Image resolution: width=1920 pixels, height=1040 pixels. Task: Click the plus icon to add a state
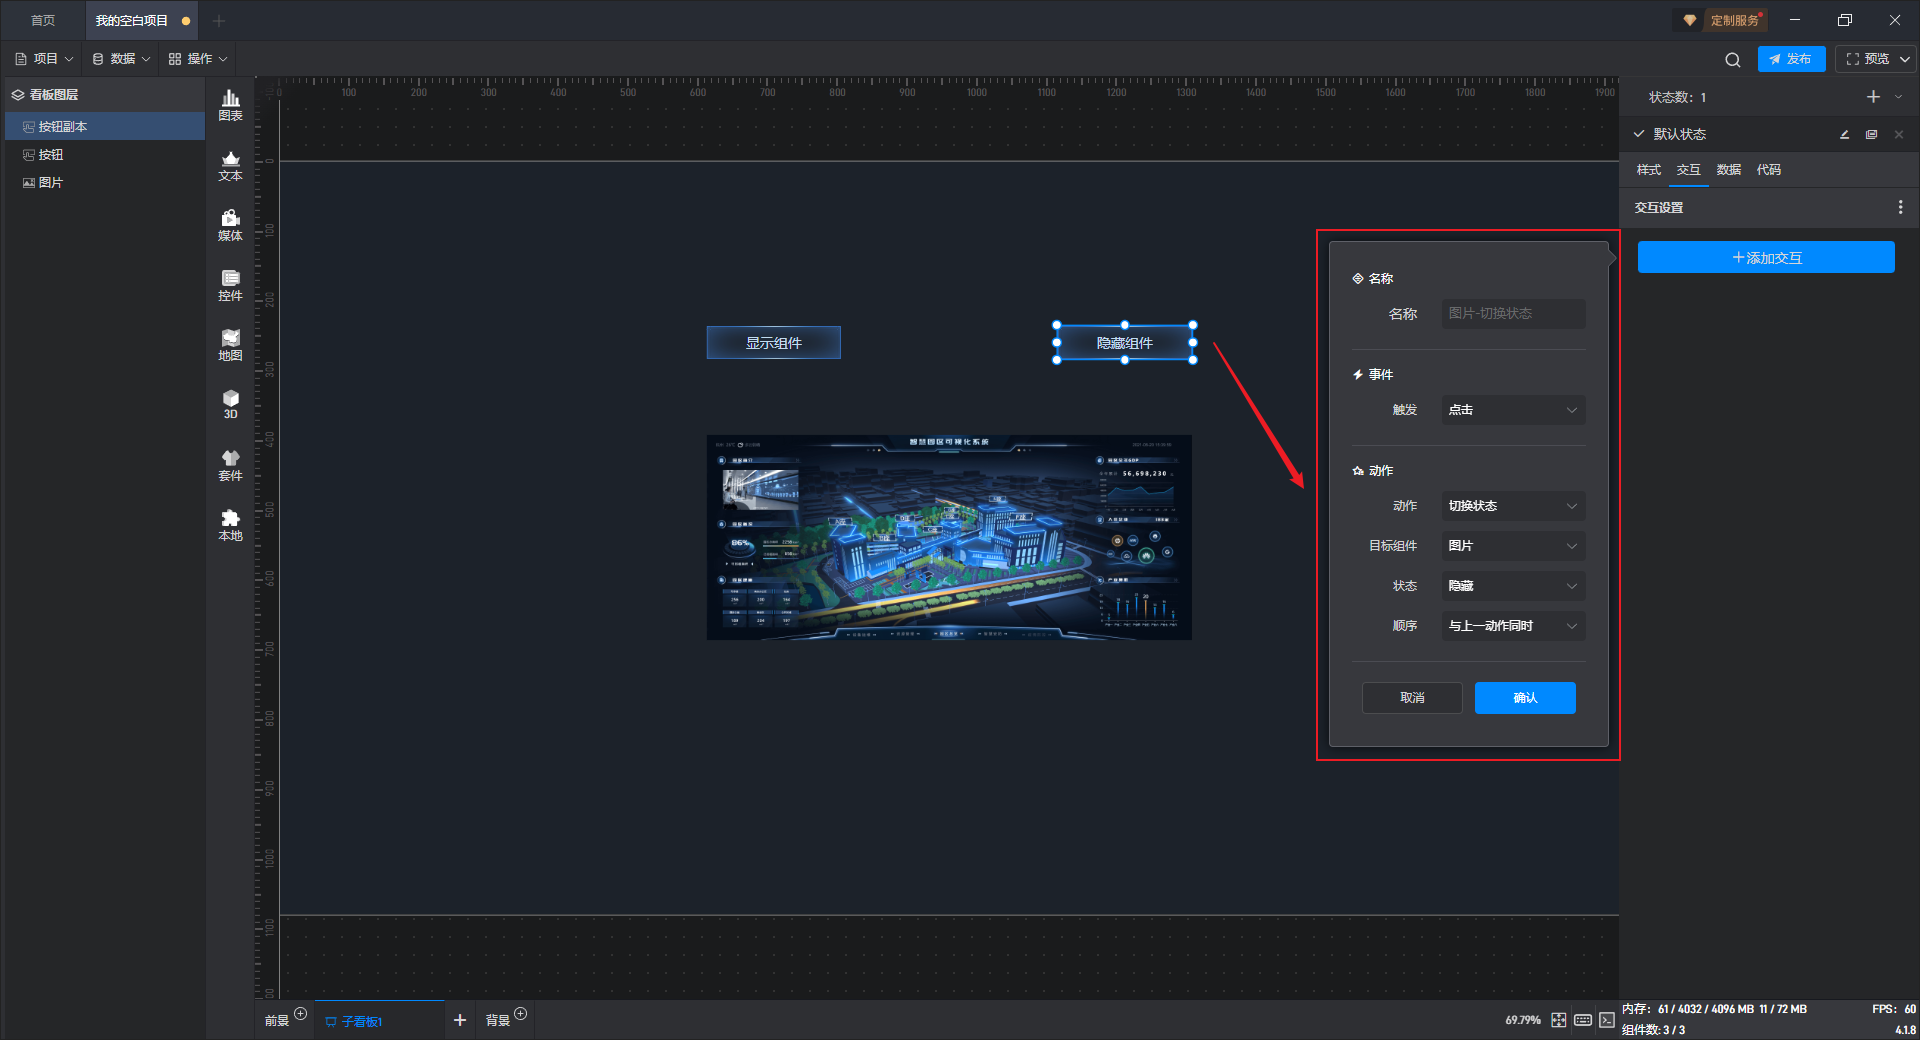click(x=1873, y=97)
